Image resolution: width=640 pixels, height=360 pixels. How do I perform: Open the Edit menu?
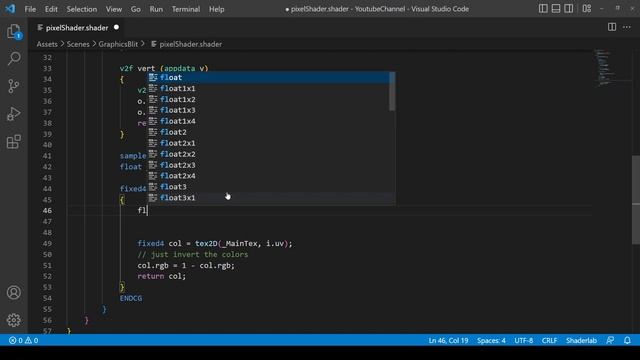click(x=51, y=9)
